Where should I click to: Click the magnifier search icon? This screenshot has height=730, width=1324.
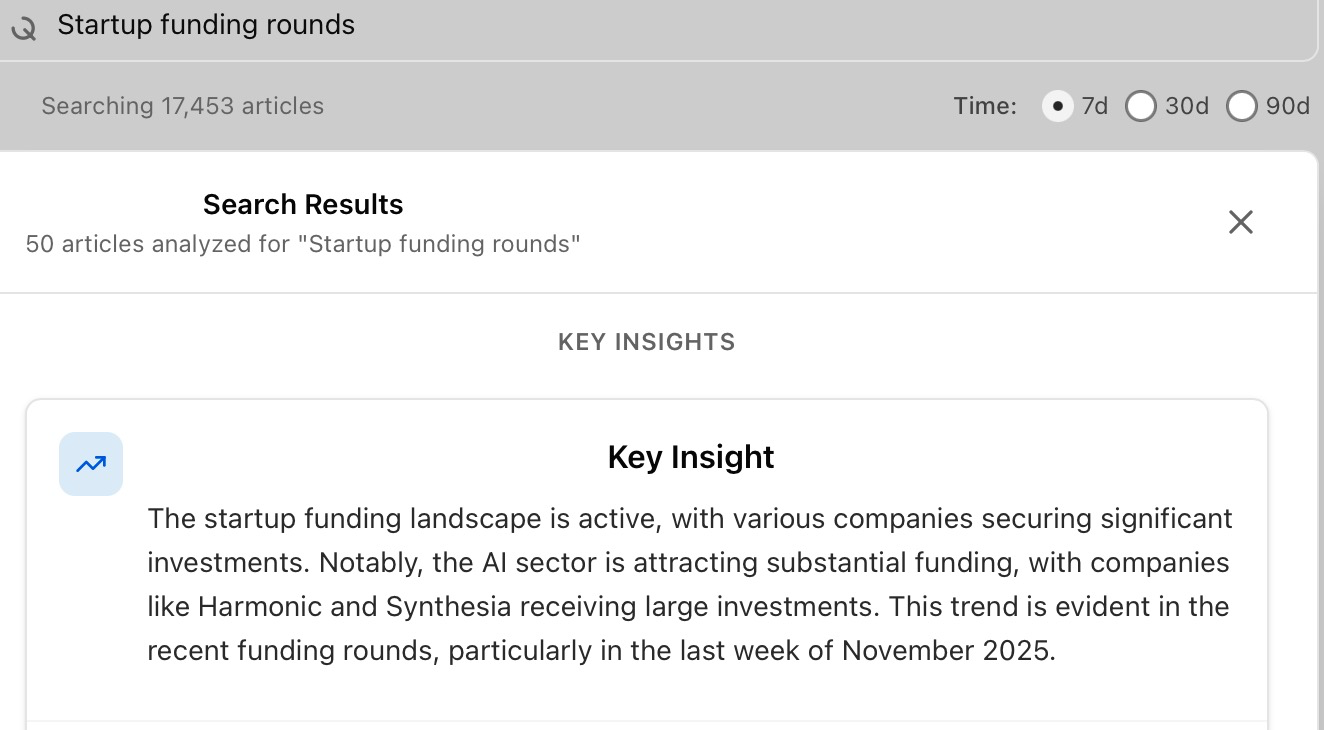click(23, 28)
